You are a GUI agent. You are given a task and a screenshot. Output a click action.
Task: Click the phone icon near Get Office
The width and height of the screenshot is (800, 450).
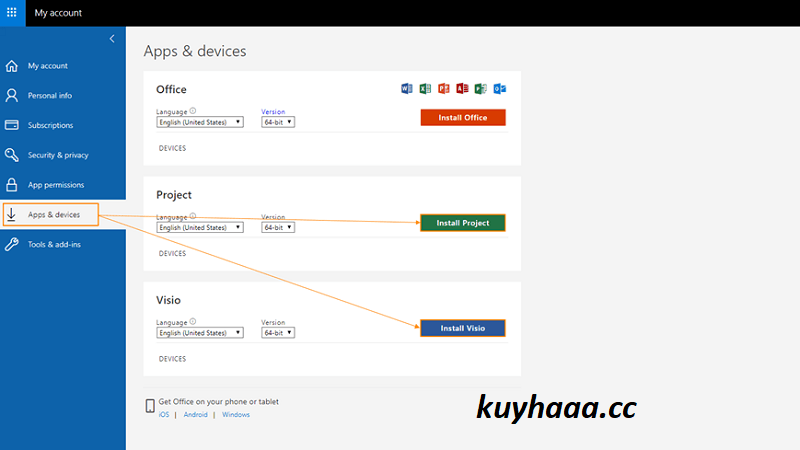coord(150,406)
